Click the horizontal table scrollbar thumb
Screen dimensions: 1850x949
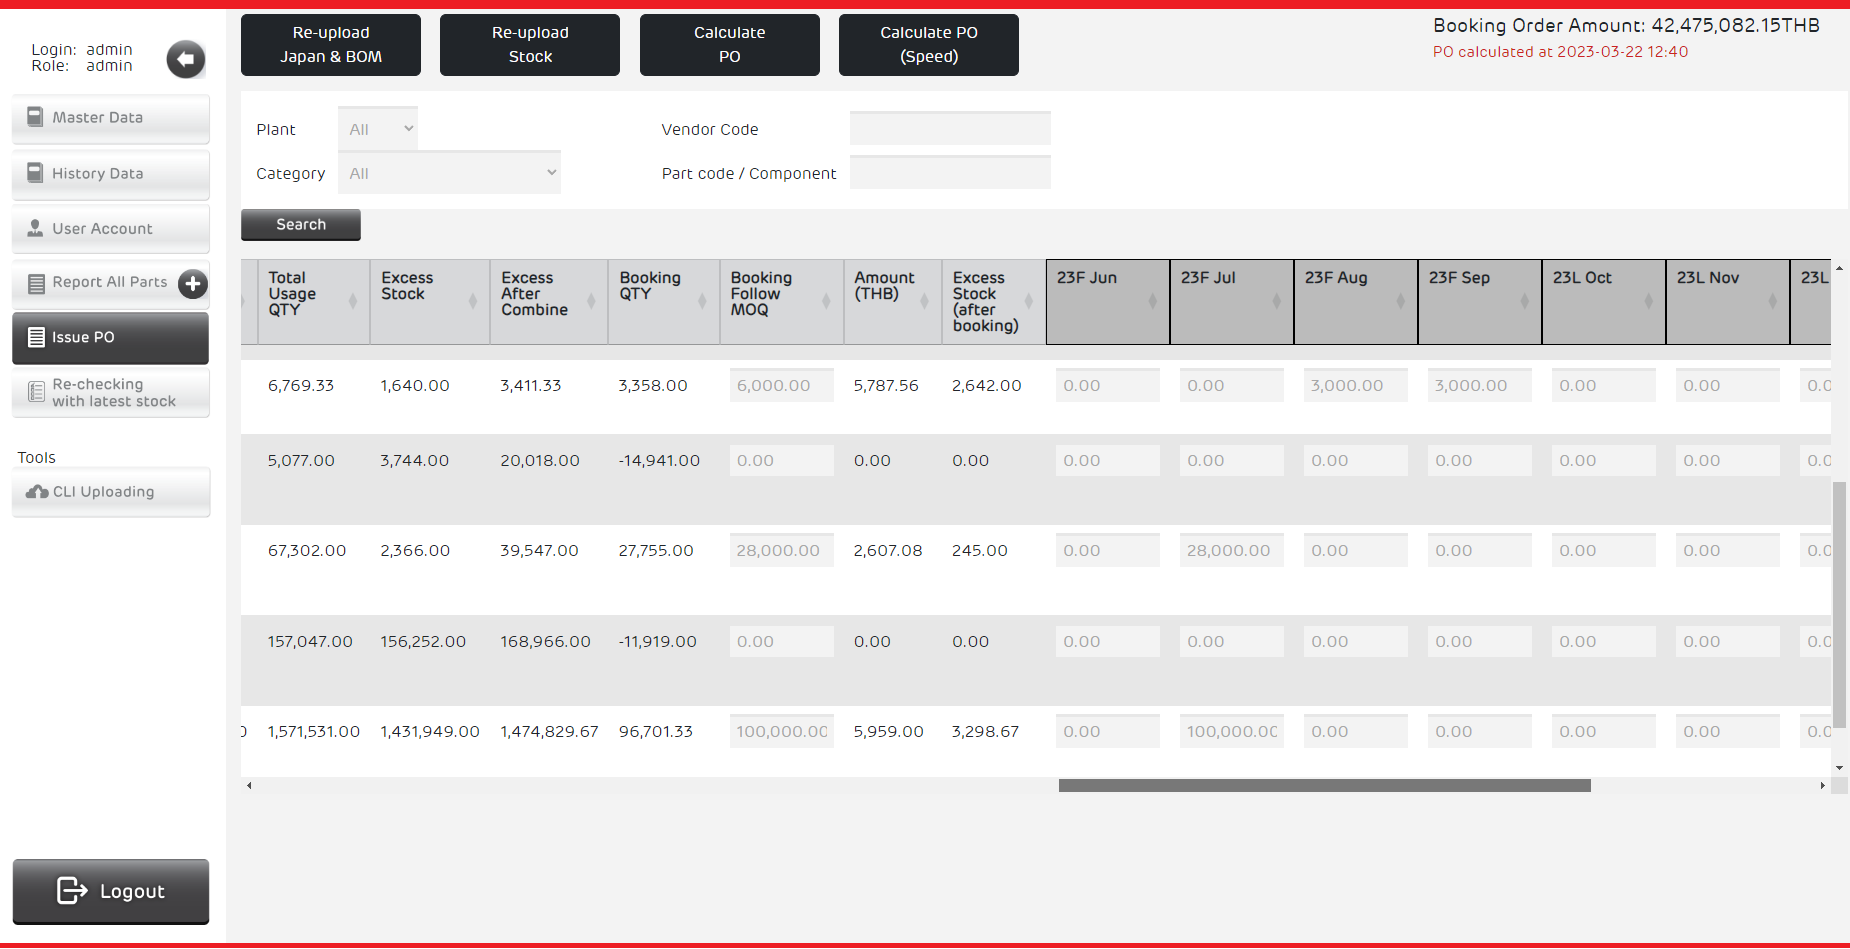click(1324, 786)
